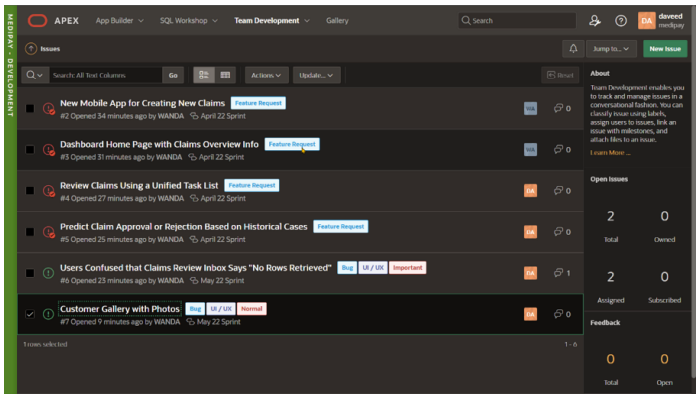Check the box for New Mobile App issue
This screenshot has height=403, width=699.
pyautogui.click(x=30, y=108)
